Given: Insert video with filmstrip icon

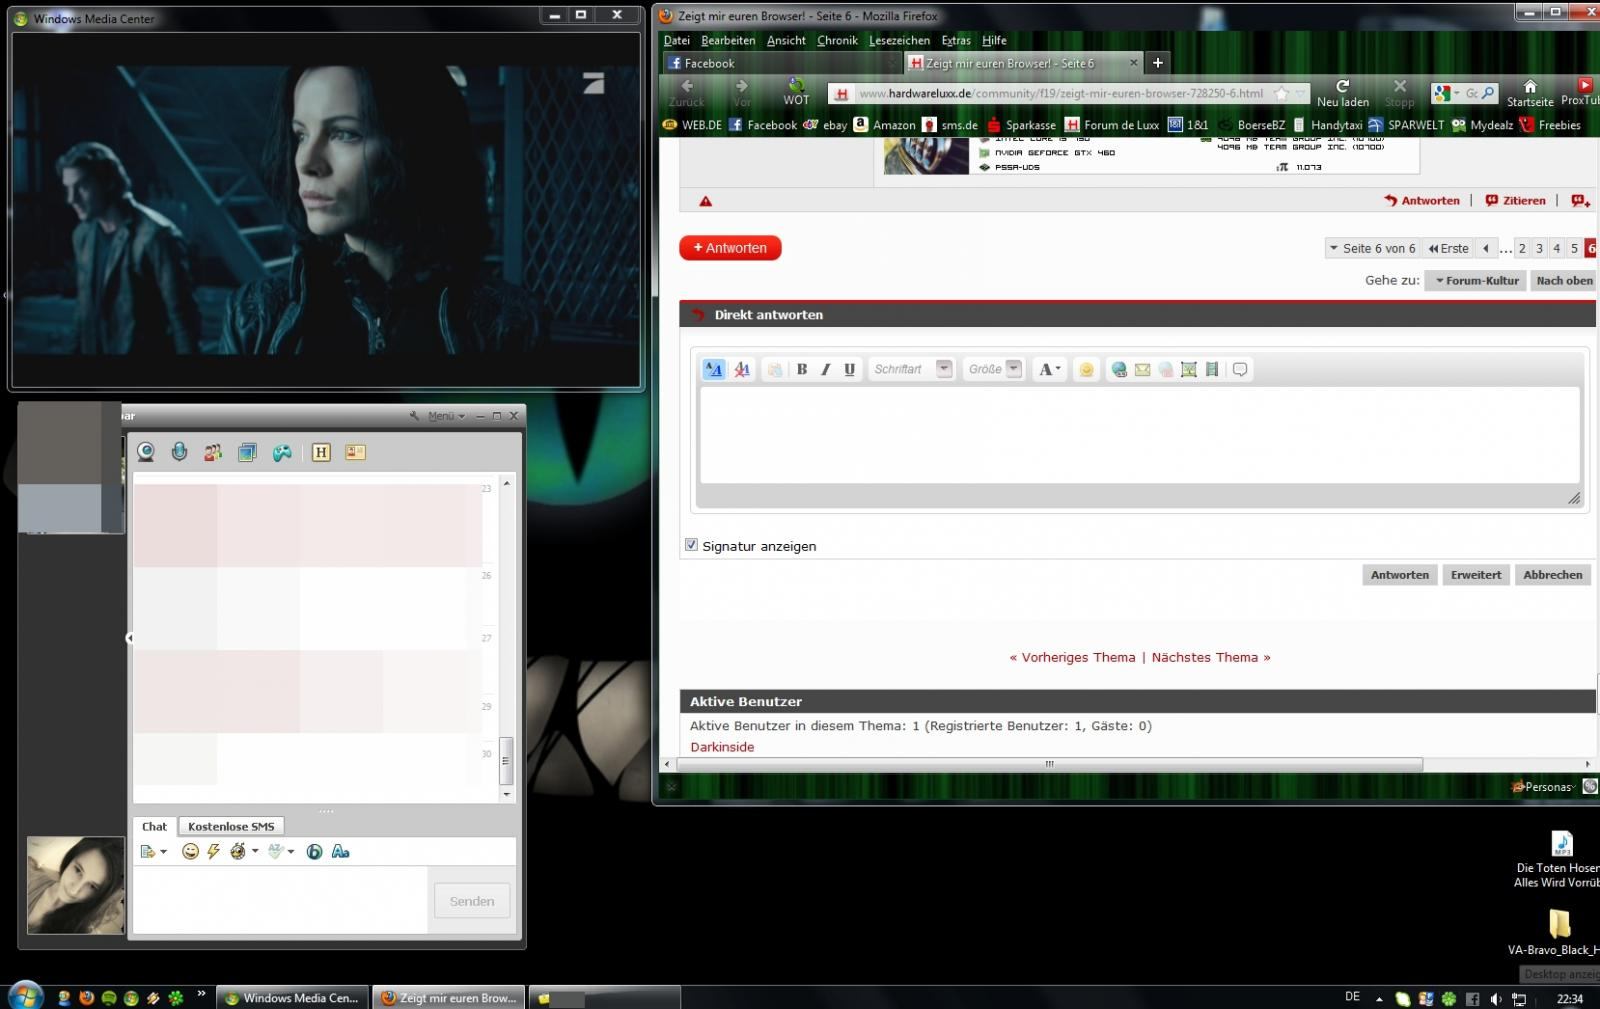Looking at the screenshot, I should tap(1212, 369).
